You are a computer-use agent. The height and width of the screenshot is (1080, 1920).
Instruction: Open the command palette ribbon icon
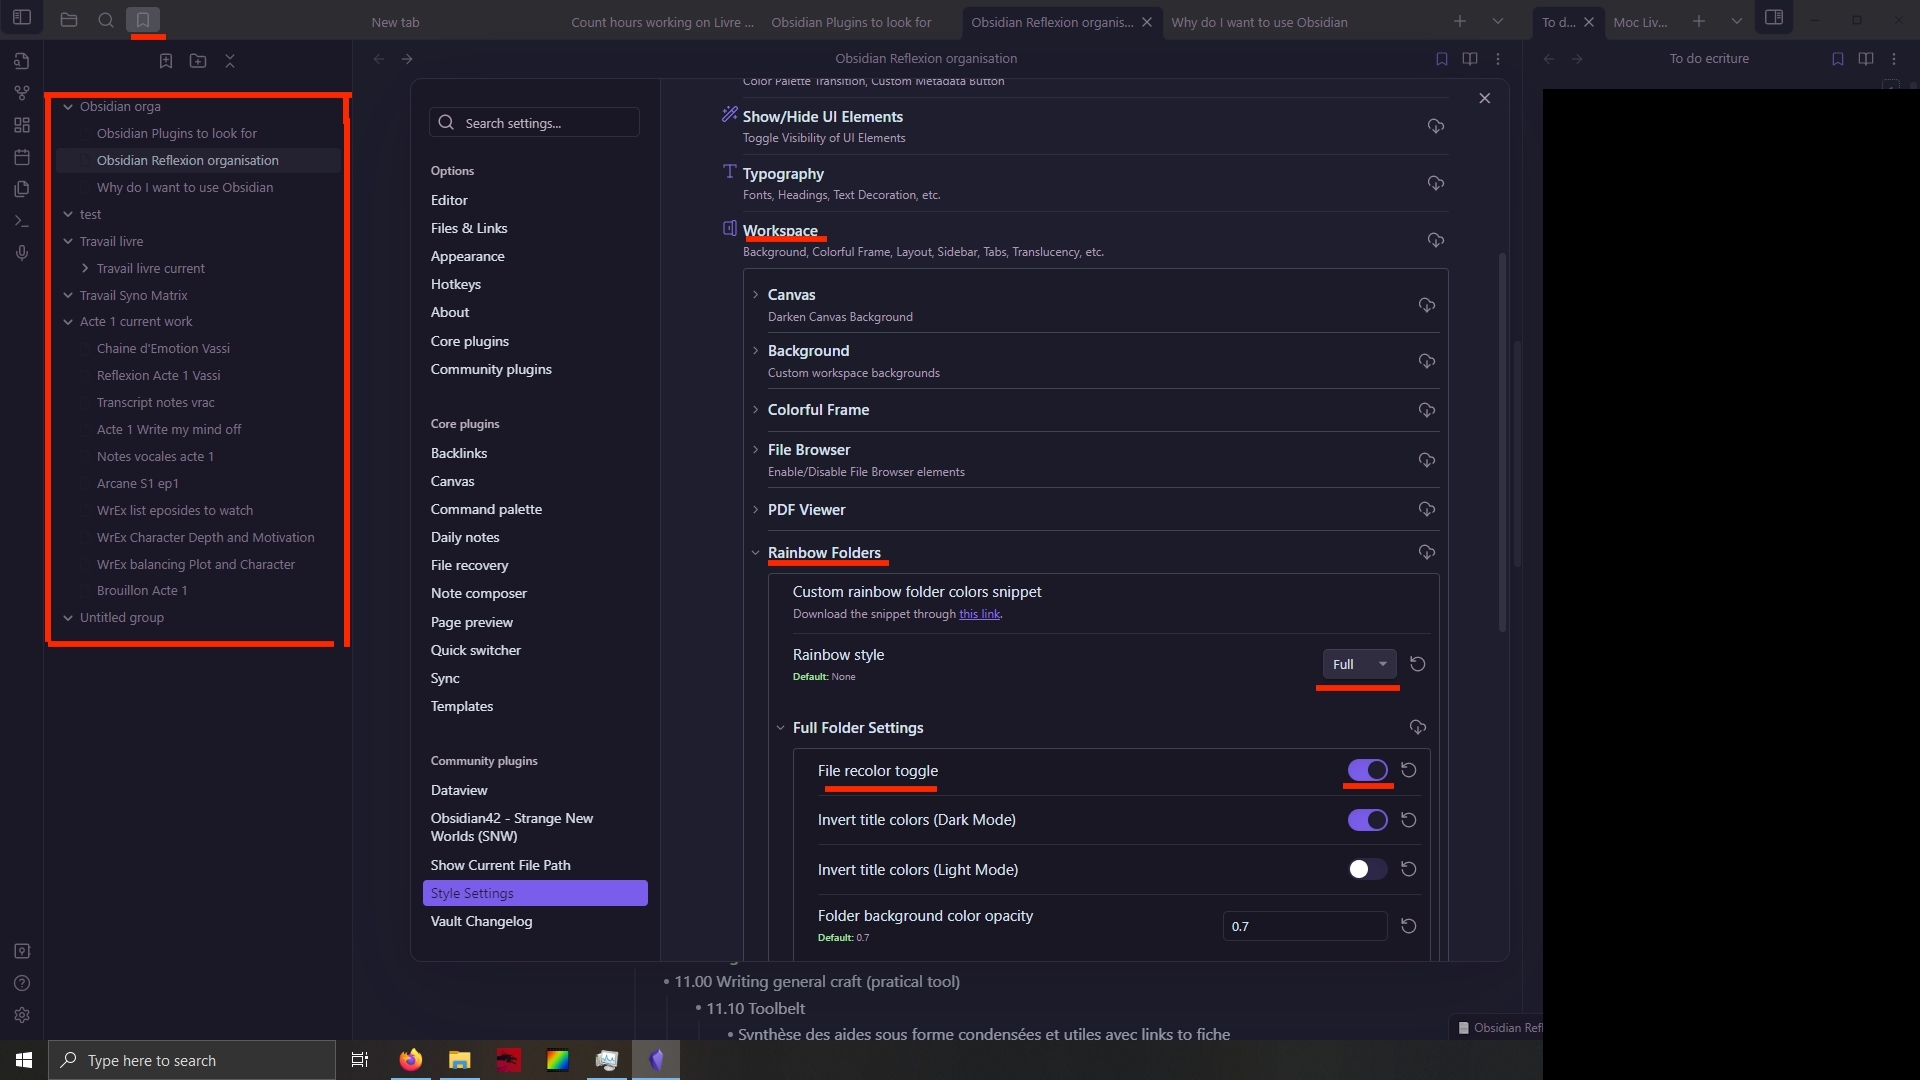(22, 221)
